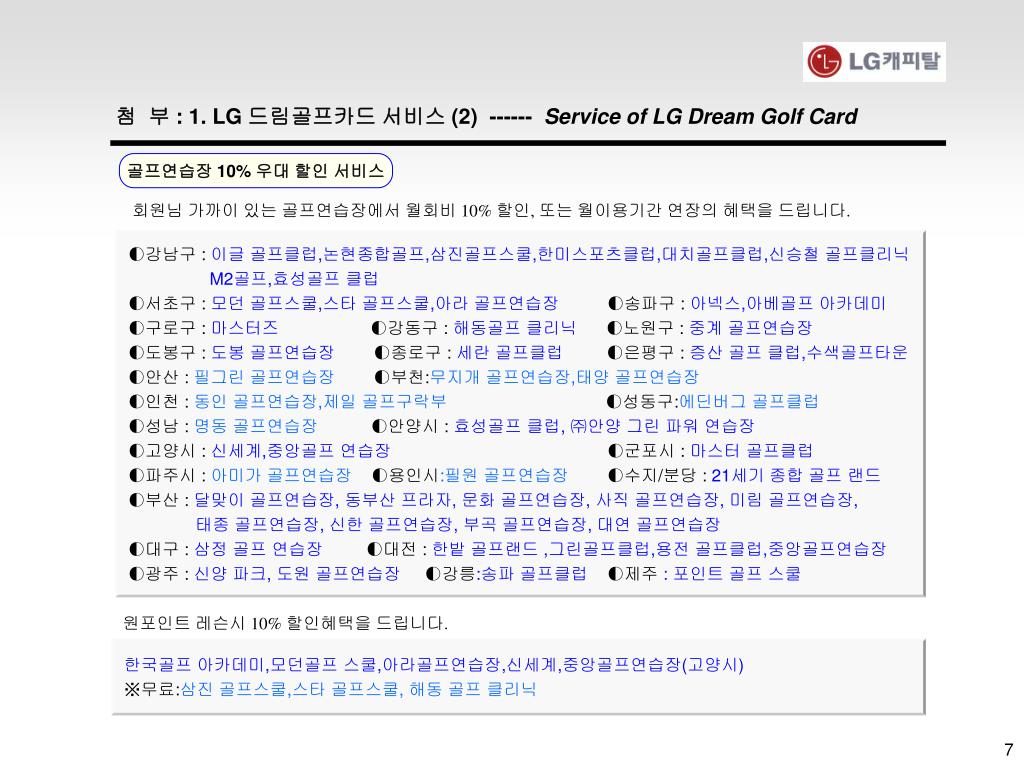This screenshot has width=1024, height=768.
Task: Click '필그린 골프연습장' in the 안산 row
Action: click(x=264, y=377)
